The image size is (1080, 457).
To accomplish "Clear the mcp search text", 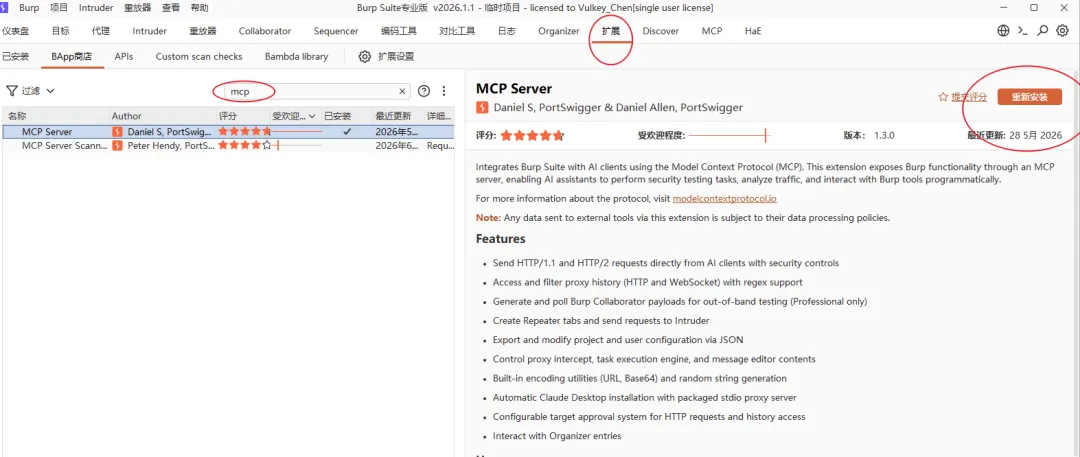I will [402, 91].
